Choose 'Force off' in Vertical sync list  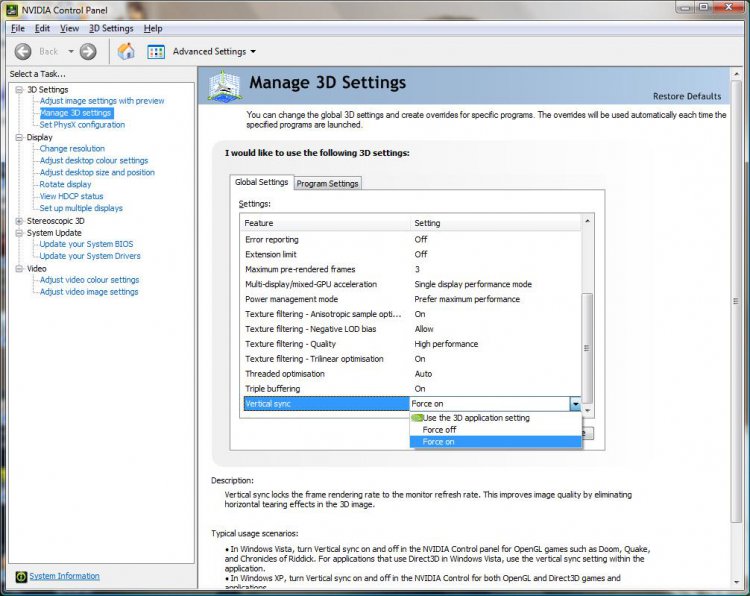496,430
